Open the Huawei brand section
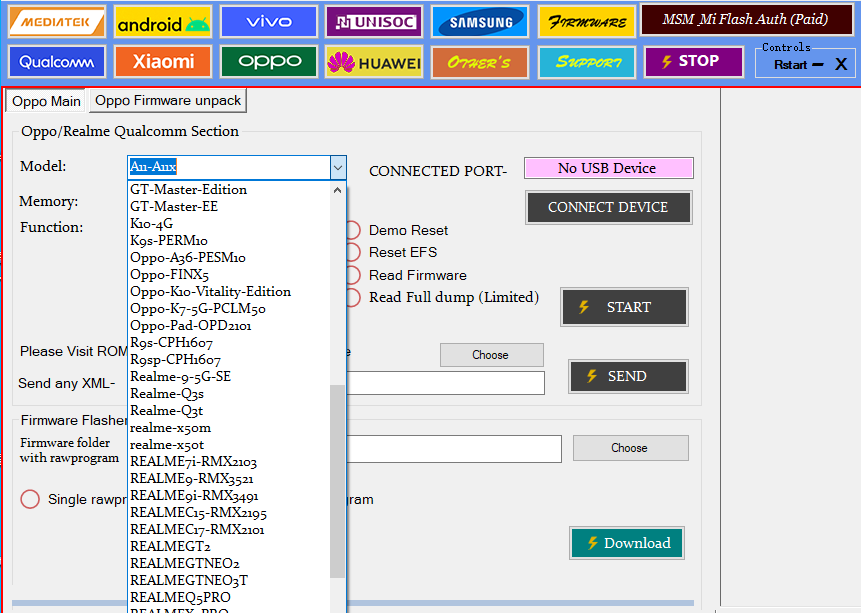 [374, 63]
